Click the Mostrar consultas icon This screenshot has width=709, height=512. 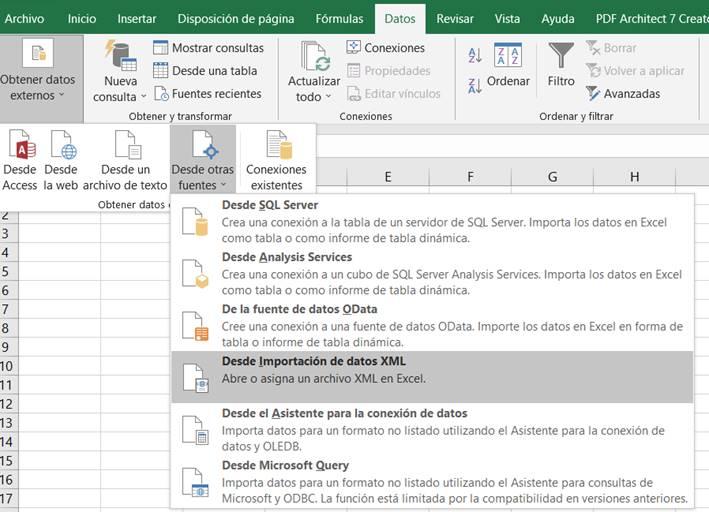(161, 47)
